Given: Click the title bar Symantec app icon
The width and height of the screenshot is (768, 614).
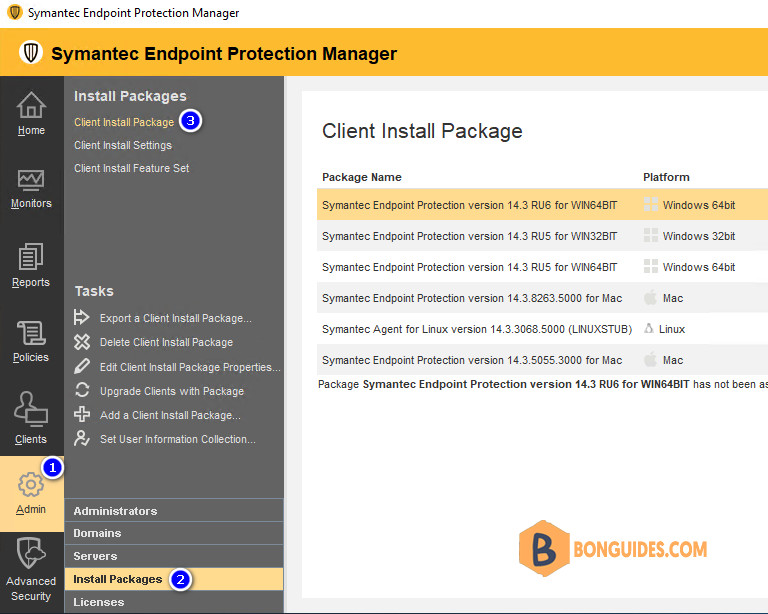Looking at the screenshot, I should [15, 12].
